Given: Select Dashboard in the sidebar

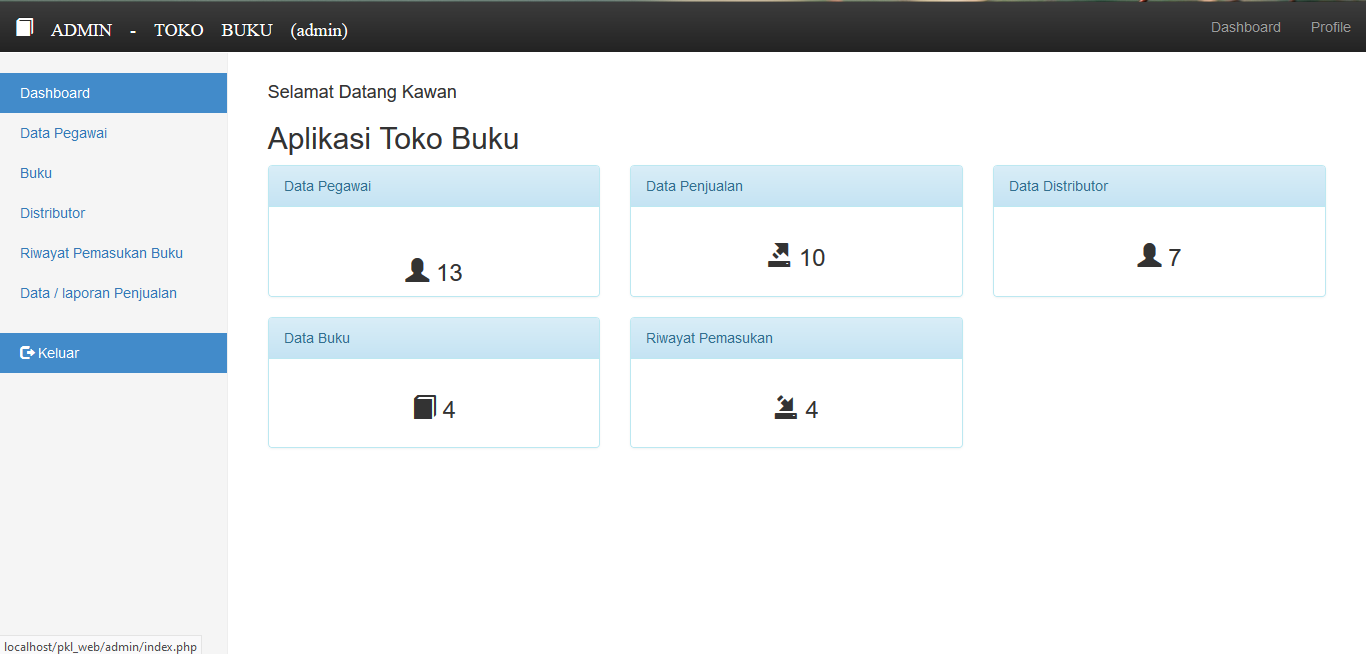Looking at the screenshot, I should [x=55, y=92].
